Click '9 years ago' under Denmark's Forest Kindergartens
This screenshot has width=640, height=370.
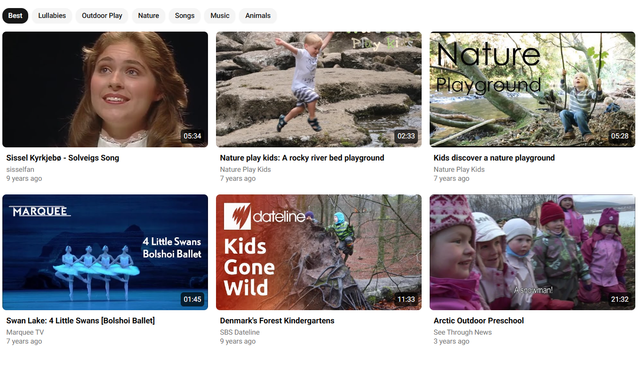(x=238, y=341)
